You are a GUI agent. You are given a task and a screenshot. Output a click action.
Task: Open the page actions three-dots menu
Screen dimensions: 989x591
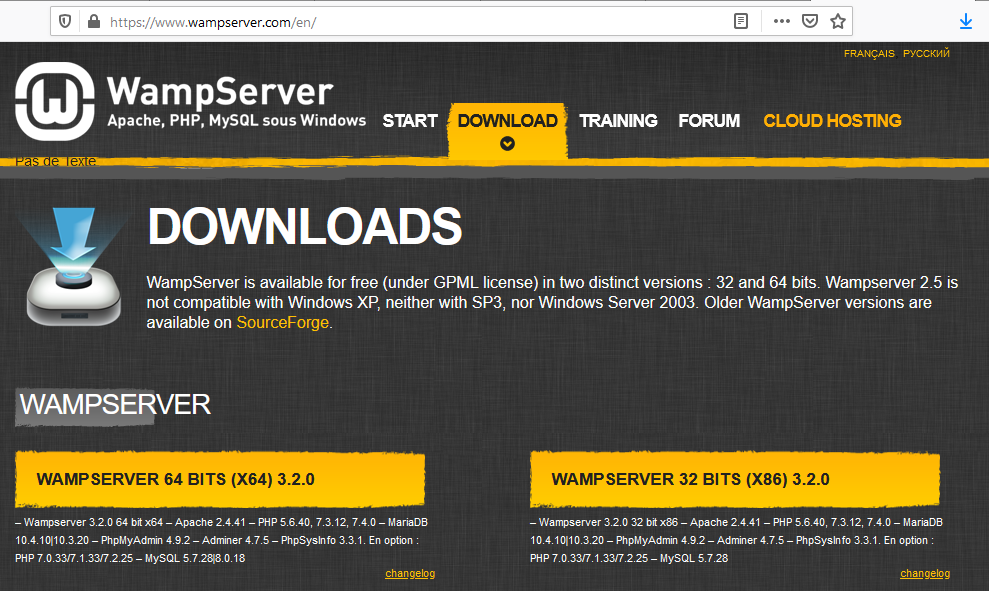point(781,21)
